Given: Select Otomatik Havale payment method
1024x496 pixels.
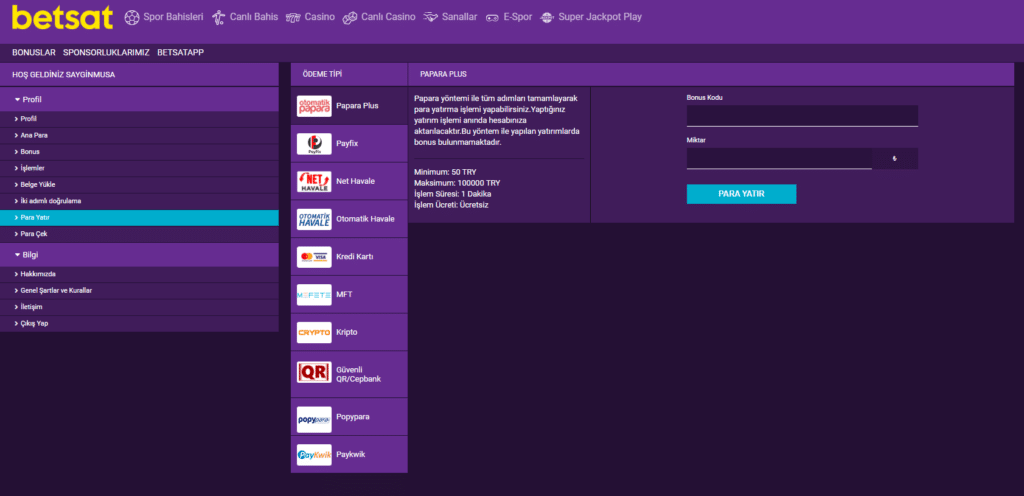Looking at the screenshot, I should point(349,219).
